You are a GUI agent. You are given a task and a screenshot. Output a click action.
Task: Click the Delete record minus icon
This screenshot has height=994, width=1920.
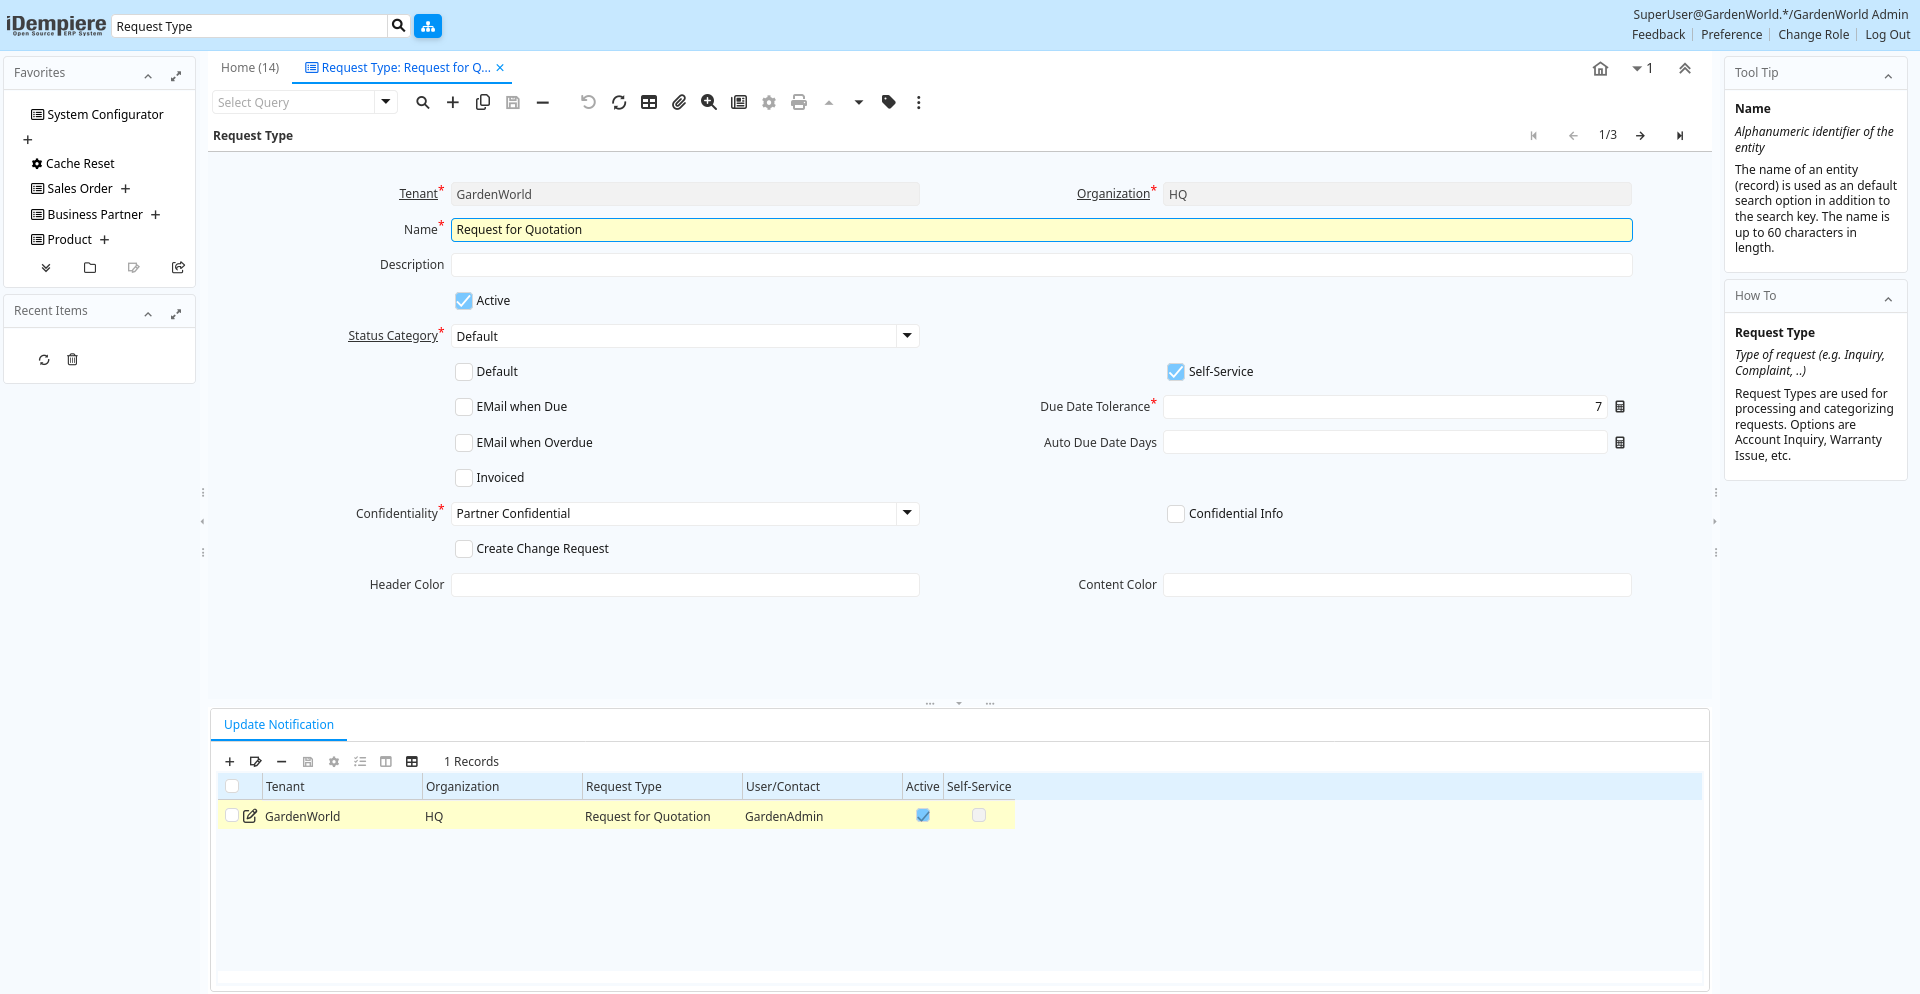(x=543, y=102)
